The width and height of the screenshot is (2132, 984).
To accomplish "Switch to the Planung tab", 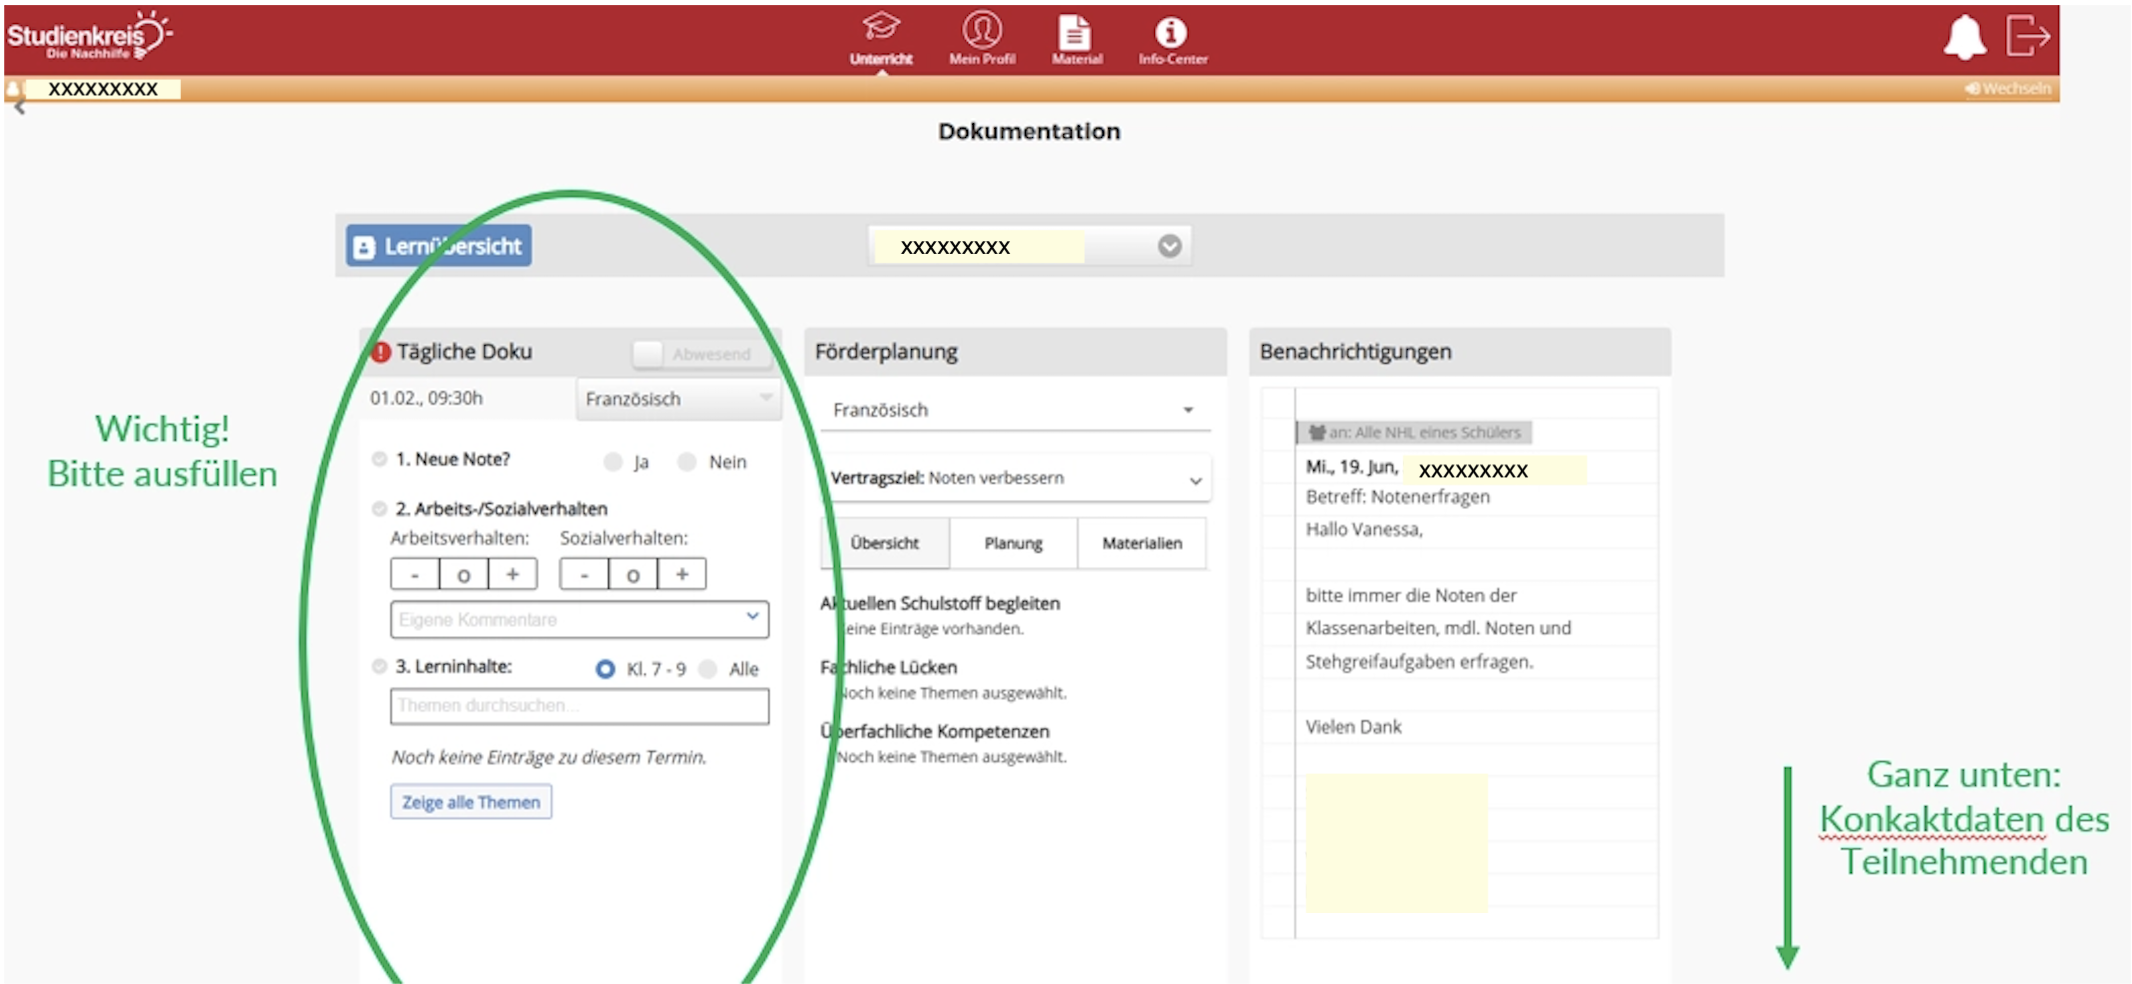I will pos(1013,543).
